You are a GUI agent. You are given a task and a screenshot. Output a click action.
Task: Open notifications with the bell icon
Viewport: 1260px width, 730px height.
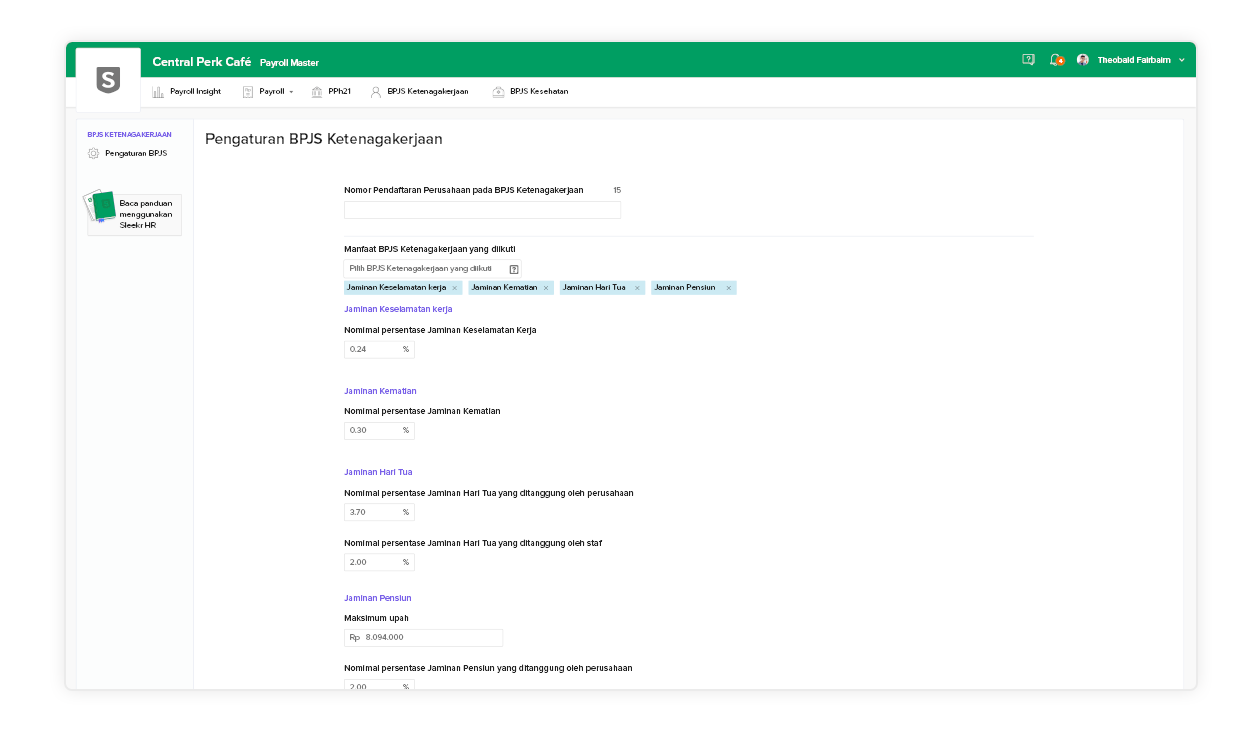coord(1056,60)
